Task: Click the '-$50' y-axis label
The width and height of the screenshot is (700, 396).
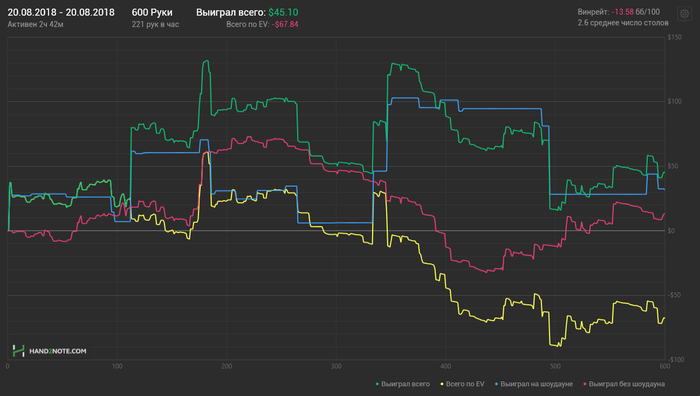Action: coord(674,295)
